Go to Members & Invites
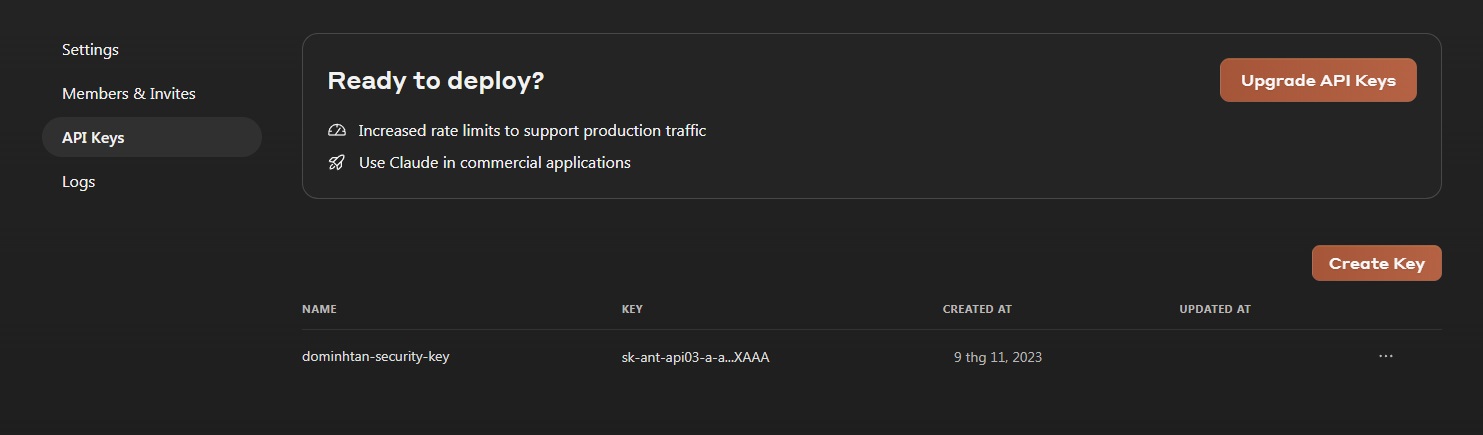Image resolution: width=1483 pixels, height=435 pixels. tap(129, 94)
